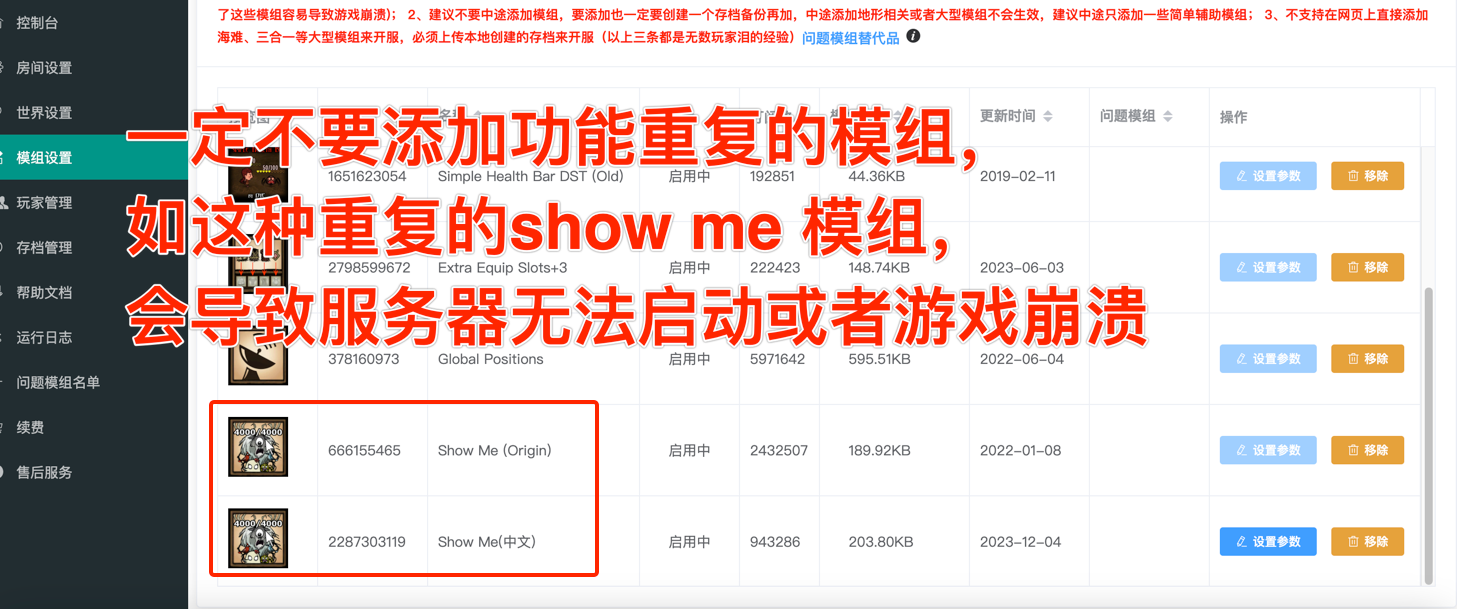Click the Show Me(中文) mod thumbnail
This screenshot has height=609, width=1457.
click(258, 538)
